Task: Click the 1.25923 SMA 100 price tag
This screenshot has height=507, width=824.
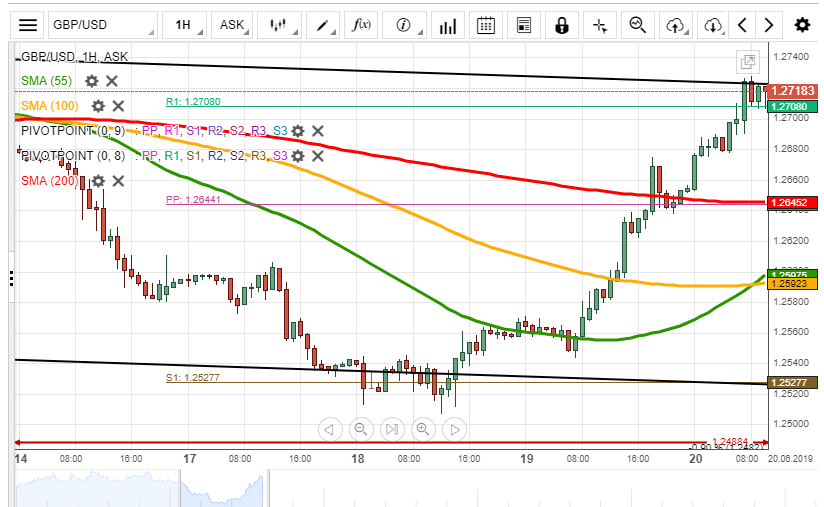Action: (792, 284)
